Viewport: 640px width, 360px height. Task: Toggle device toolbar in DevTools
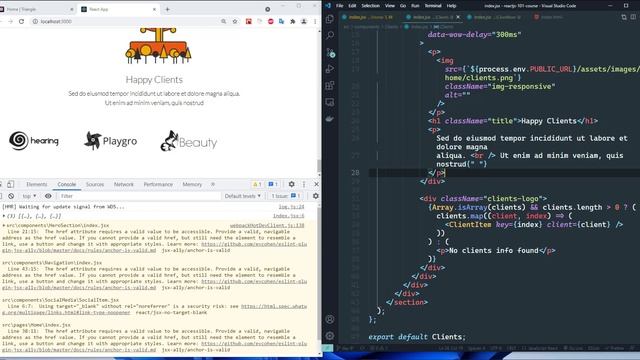pos(11,184)
